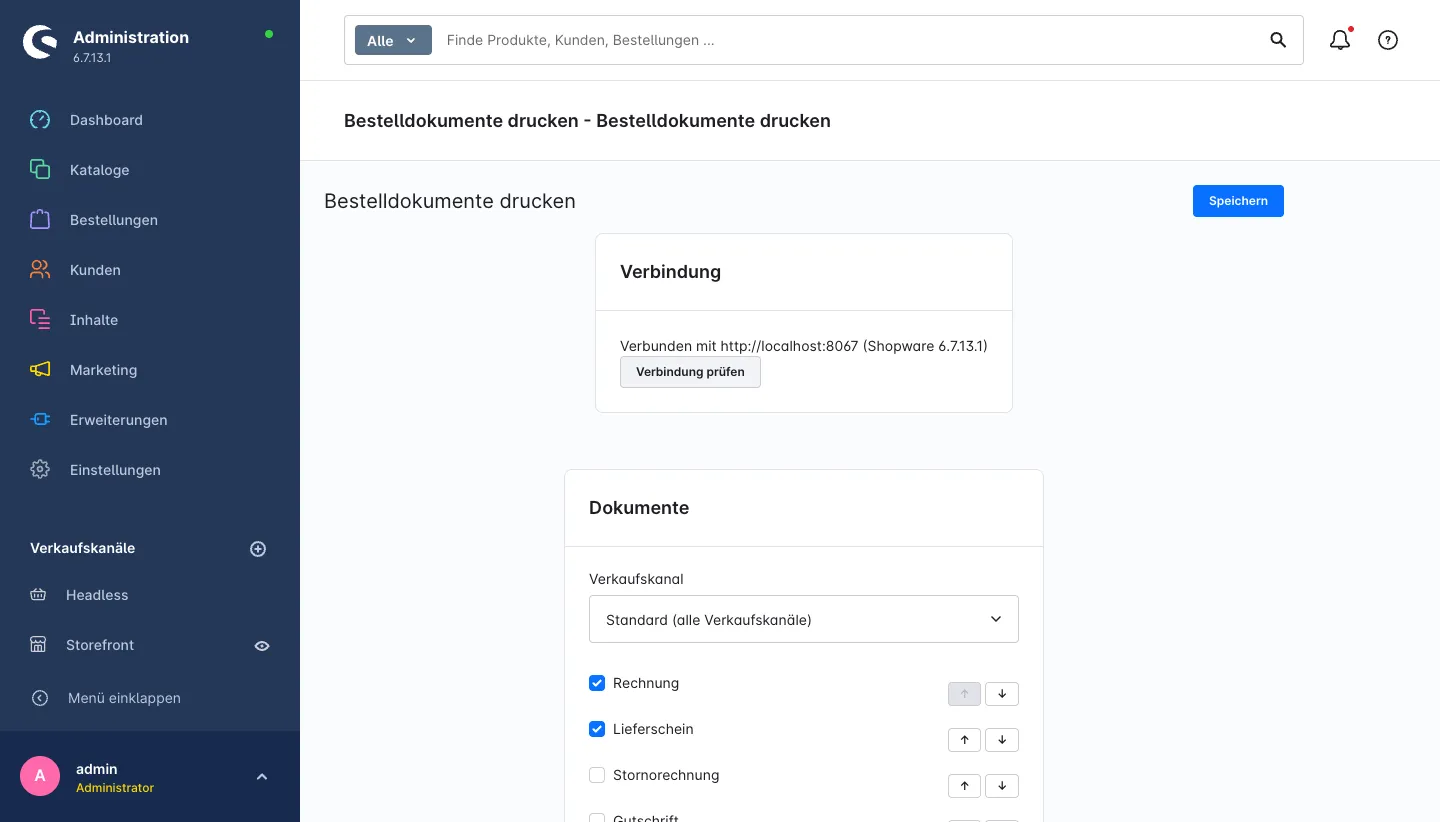Move Rechnung down with arrow button
This screenshot has height=822, width=1440.
click(x=1002, y=694)
